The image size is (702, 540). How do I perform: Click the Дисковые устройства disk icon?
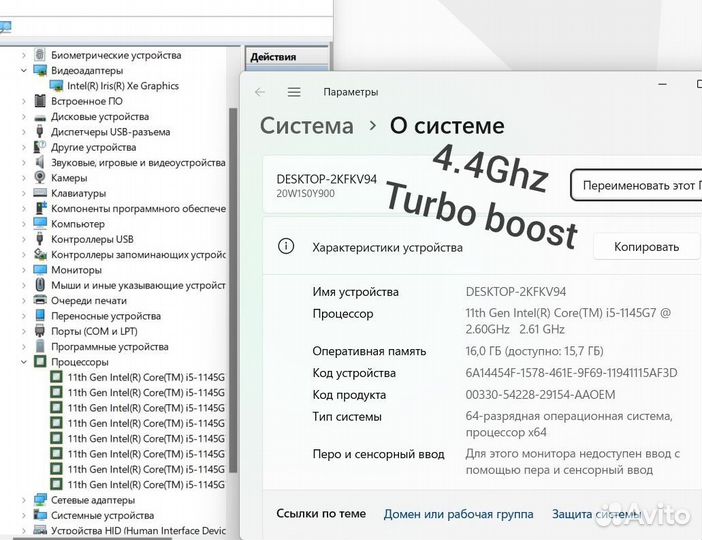pos(40,117)
